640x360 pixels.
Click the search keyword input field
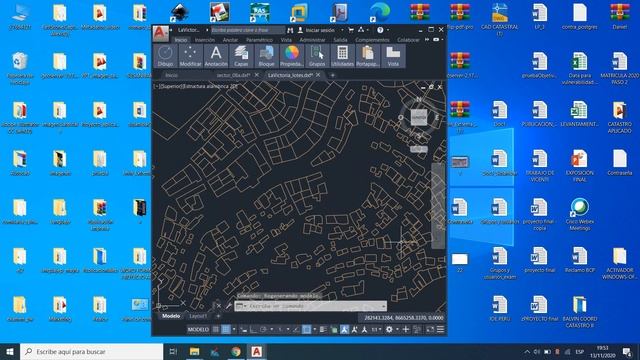coord(247,30)
